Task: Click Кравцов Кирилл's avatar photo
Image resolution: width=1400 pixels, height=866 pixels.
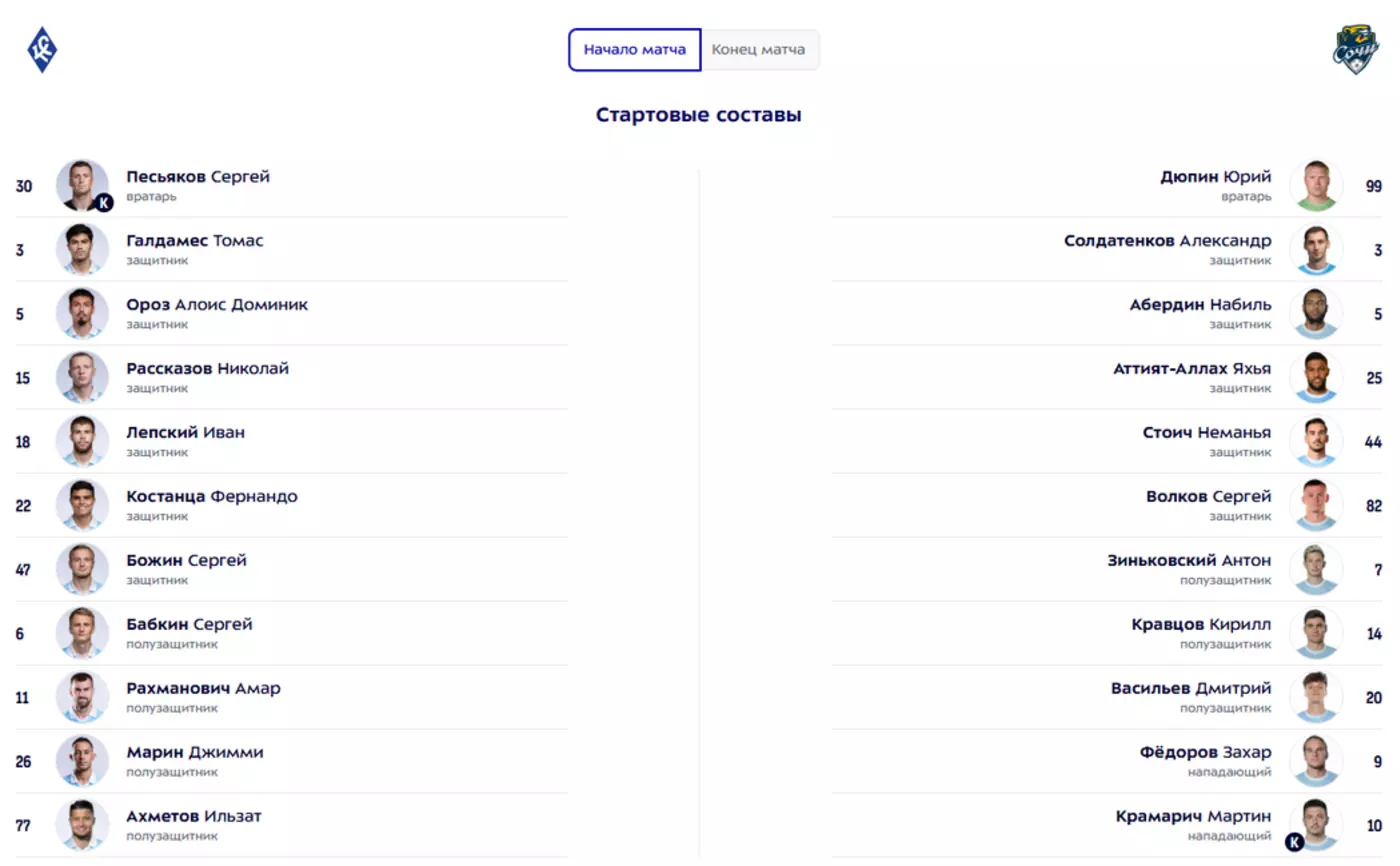Action: (x=1316, y=633)
